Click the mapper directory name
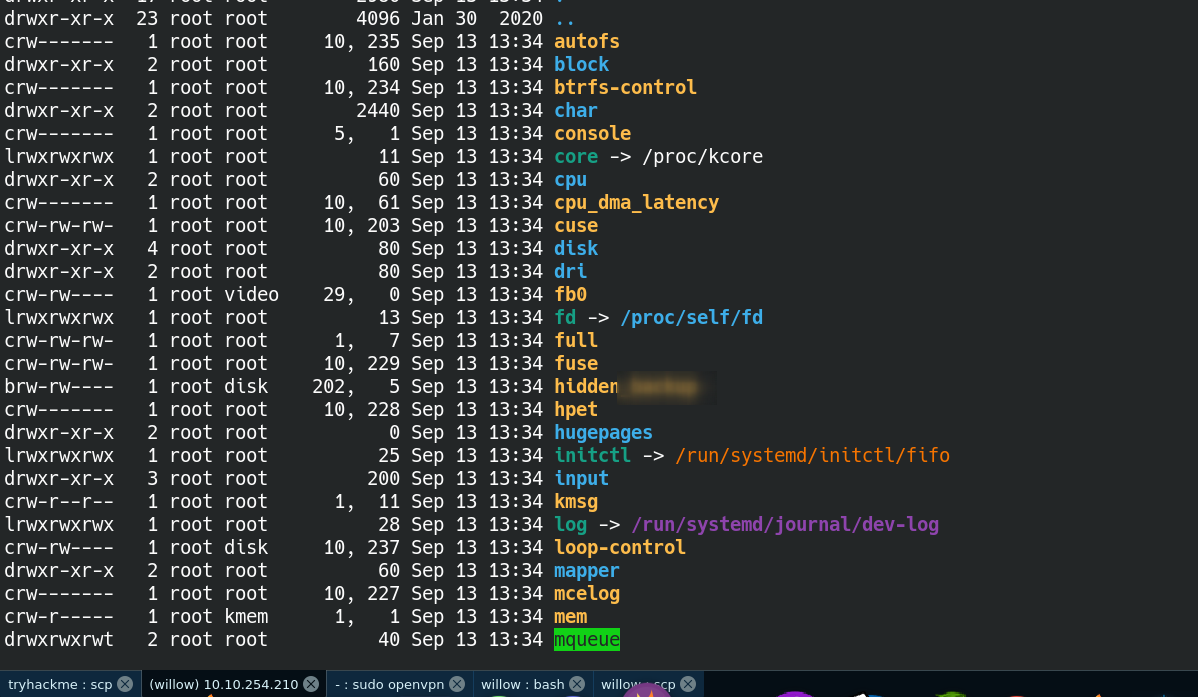This screenshot has height=697, width=1198. (587, 571)
